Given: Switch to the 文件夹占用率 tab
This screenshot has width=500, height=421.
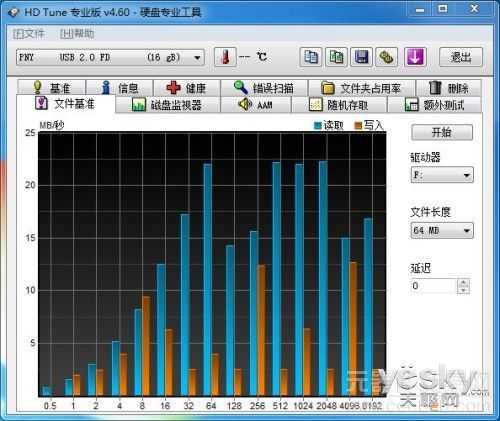Looking at the screenshot, I should [362, 88].
